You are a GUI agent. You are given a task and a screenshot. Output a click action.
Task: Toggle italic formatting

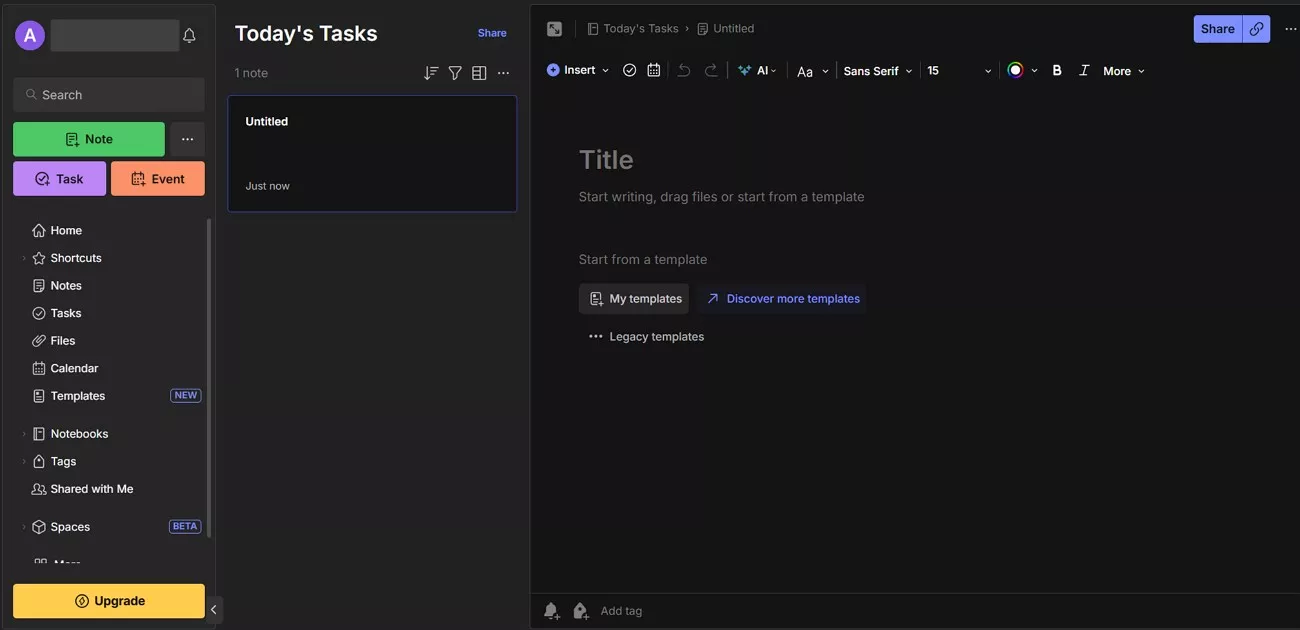[1084, 71]
